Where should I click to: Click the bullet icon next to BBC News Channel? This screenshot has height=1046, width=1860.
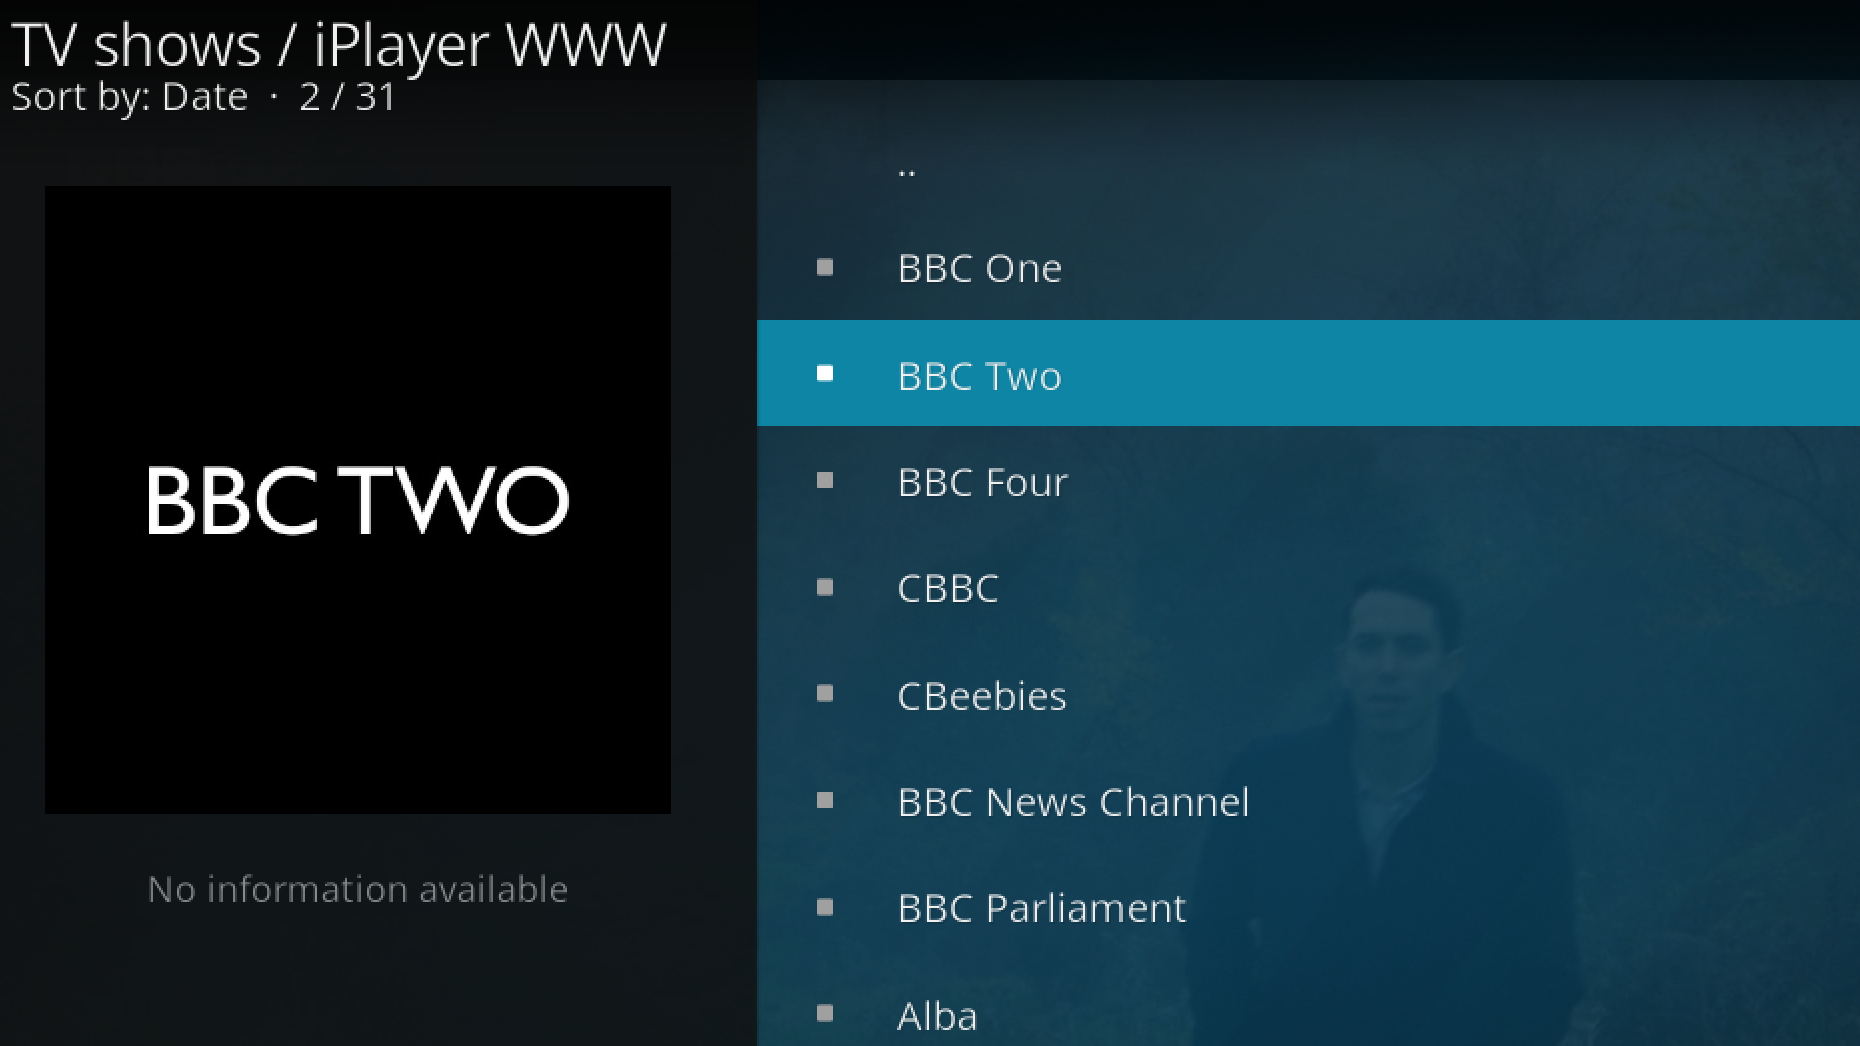click(825, 800)
